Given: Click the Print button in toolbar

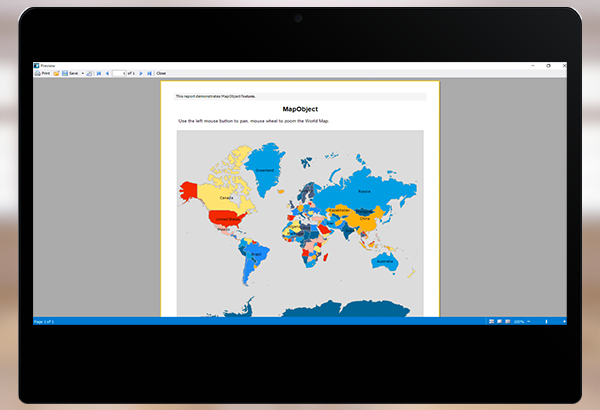Looking at the screenshot, I should (x=42, y=73).
